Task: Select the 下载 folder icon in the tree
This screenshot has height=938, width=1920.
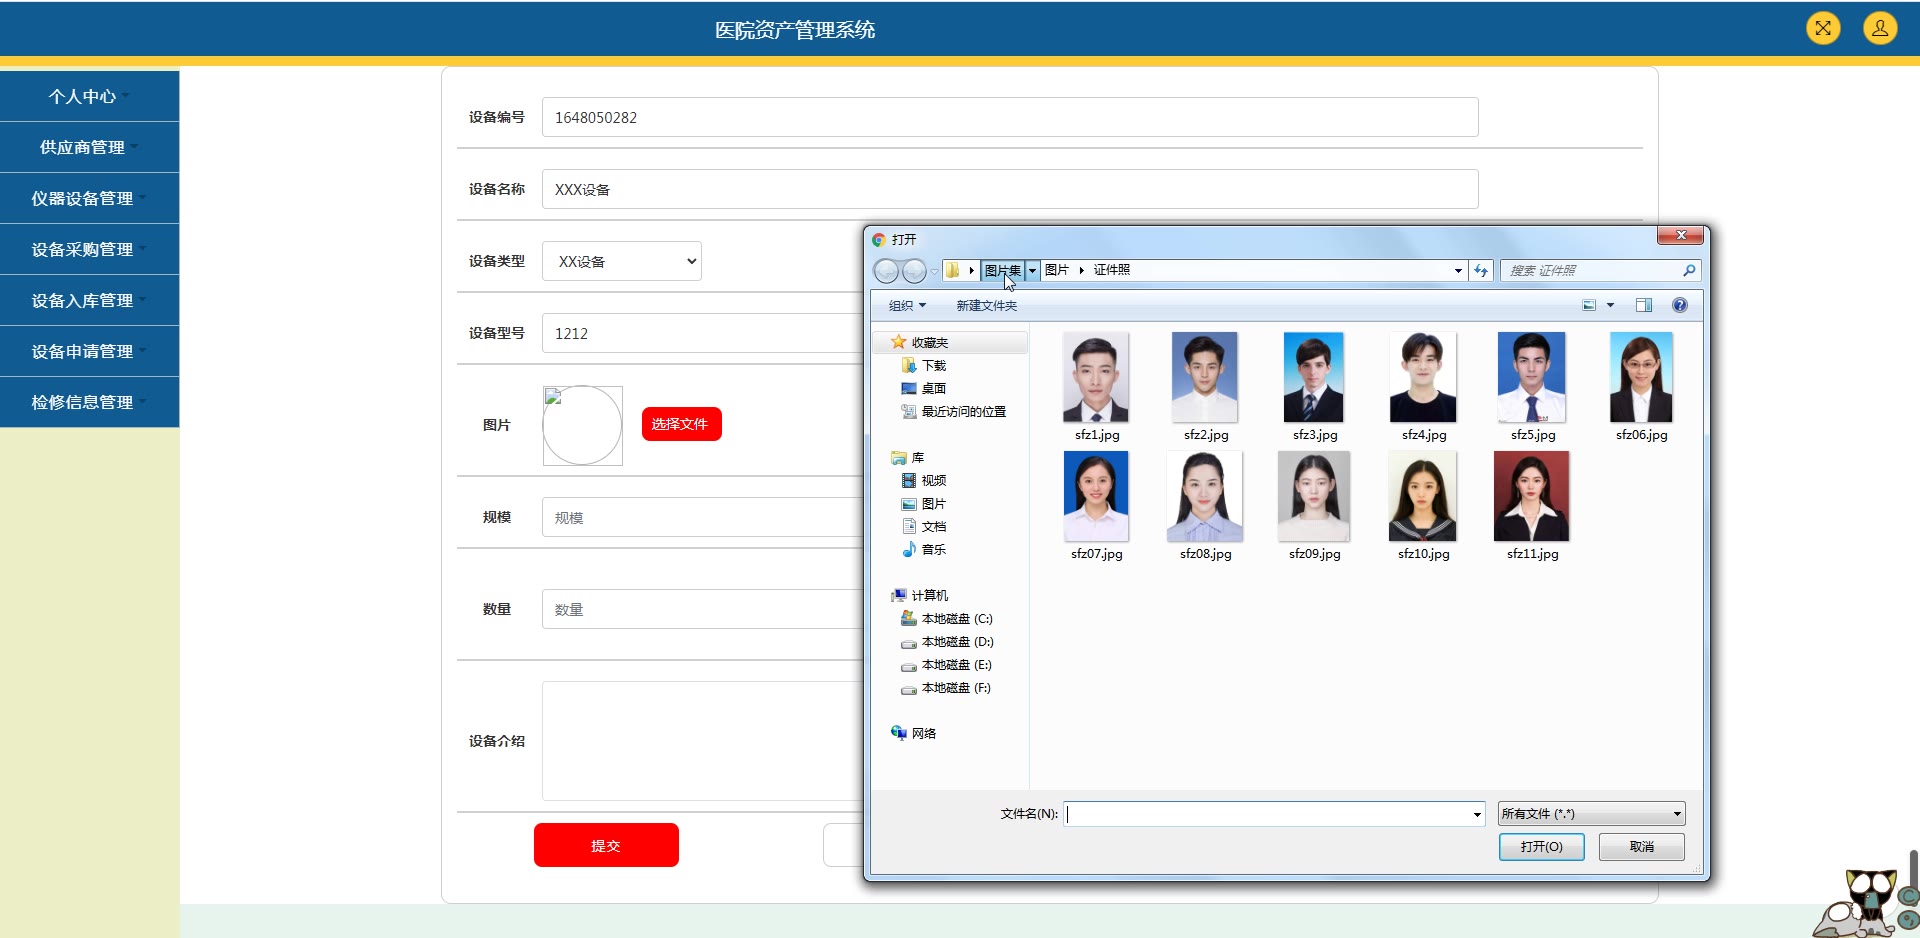Action: pos(909,365)
